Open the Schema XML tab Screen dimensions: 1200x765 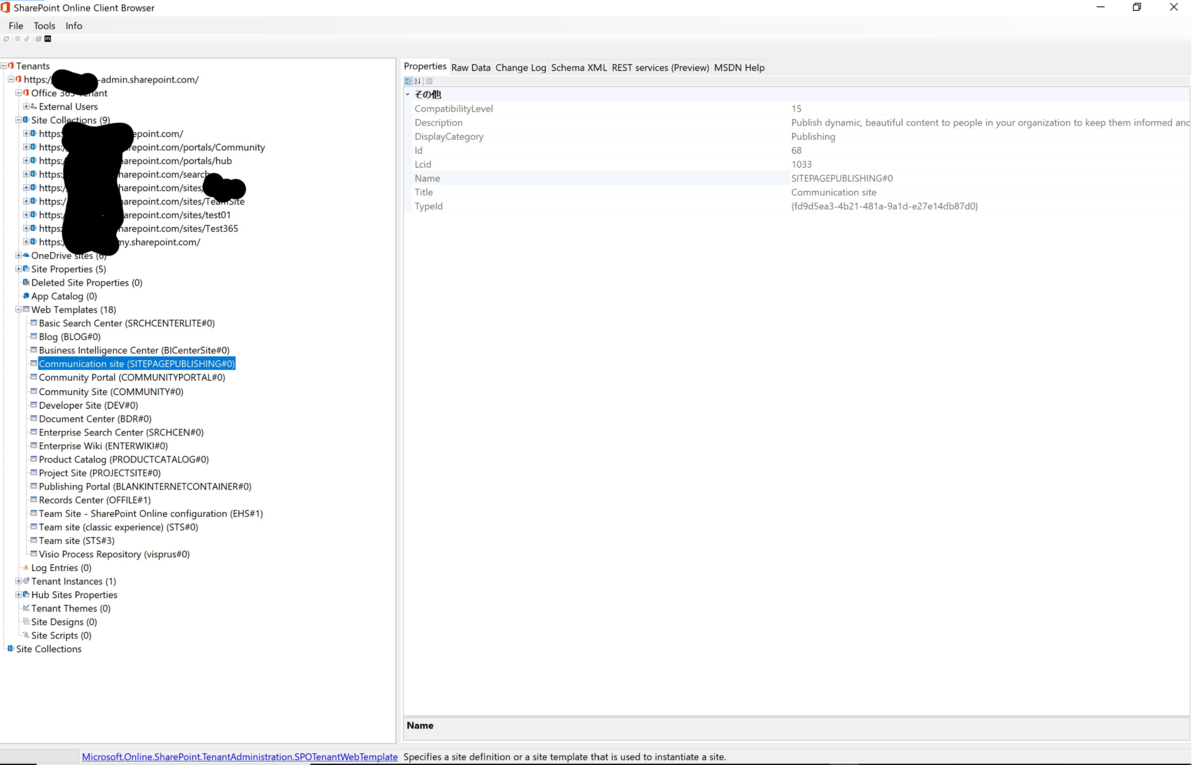pos(579,68)
